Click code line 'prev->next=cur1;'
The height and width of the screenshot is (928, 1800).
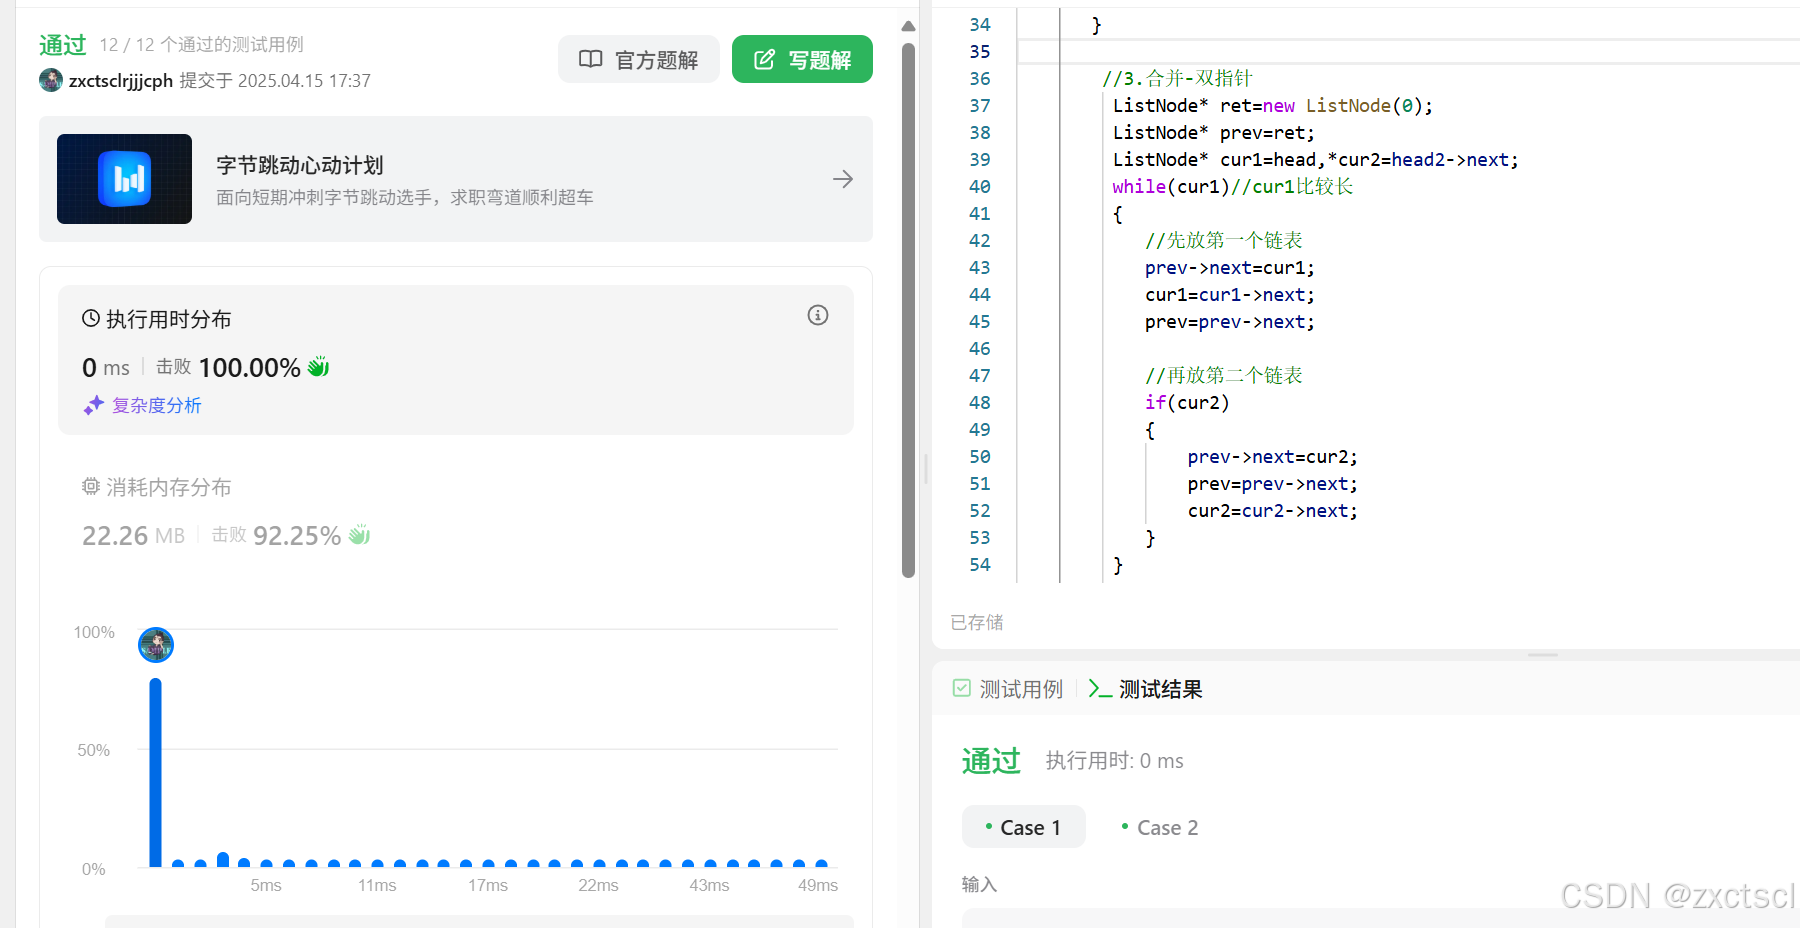click(1230, 267)
